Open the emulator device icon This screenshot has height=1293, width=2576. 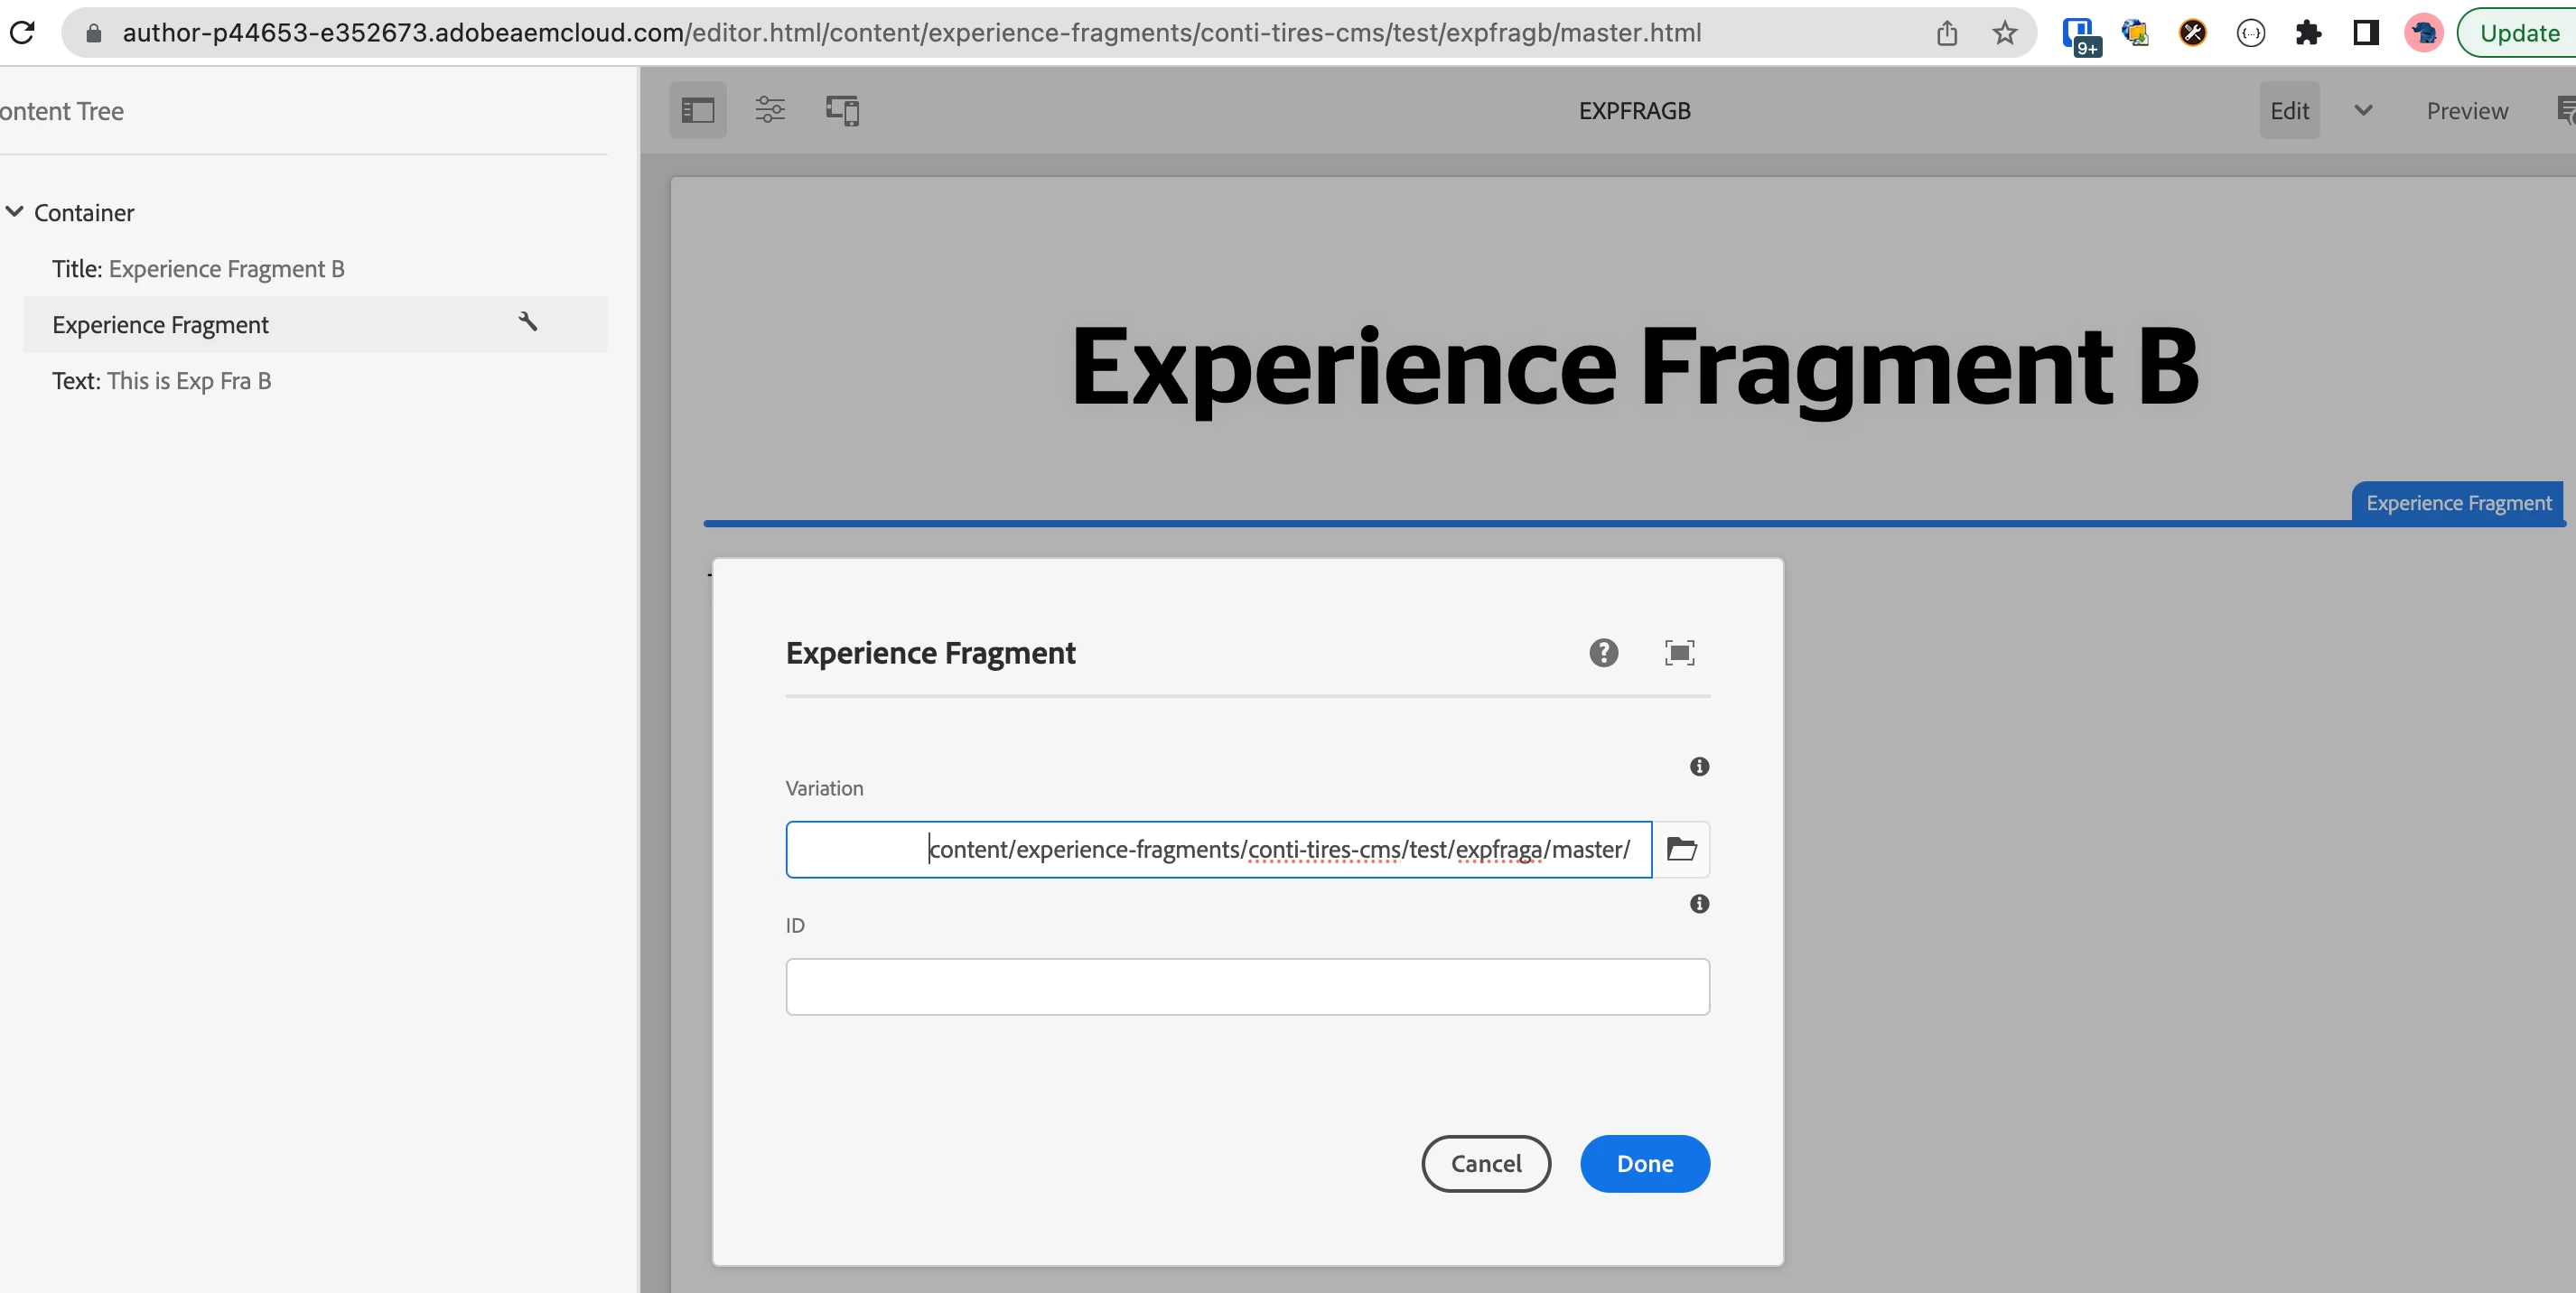[842, 110]
